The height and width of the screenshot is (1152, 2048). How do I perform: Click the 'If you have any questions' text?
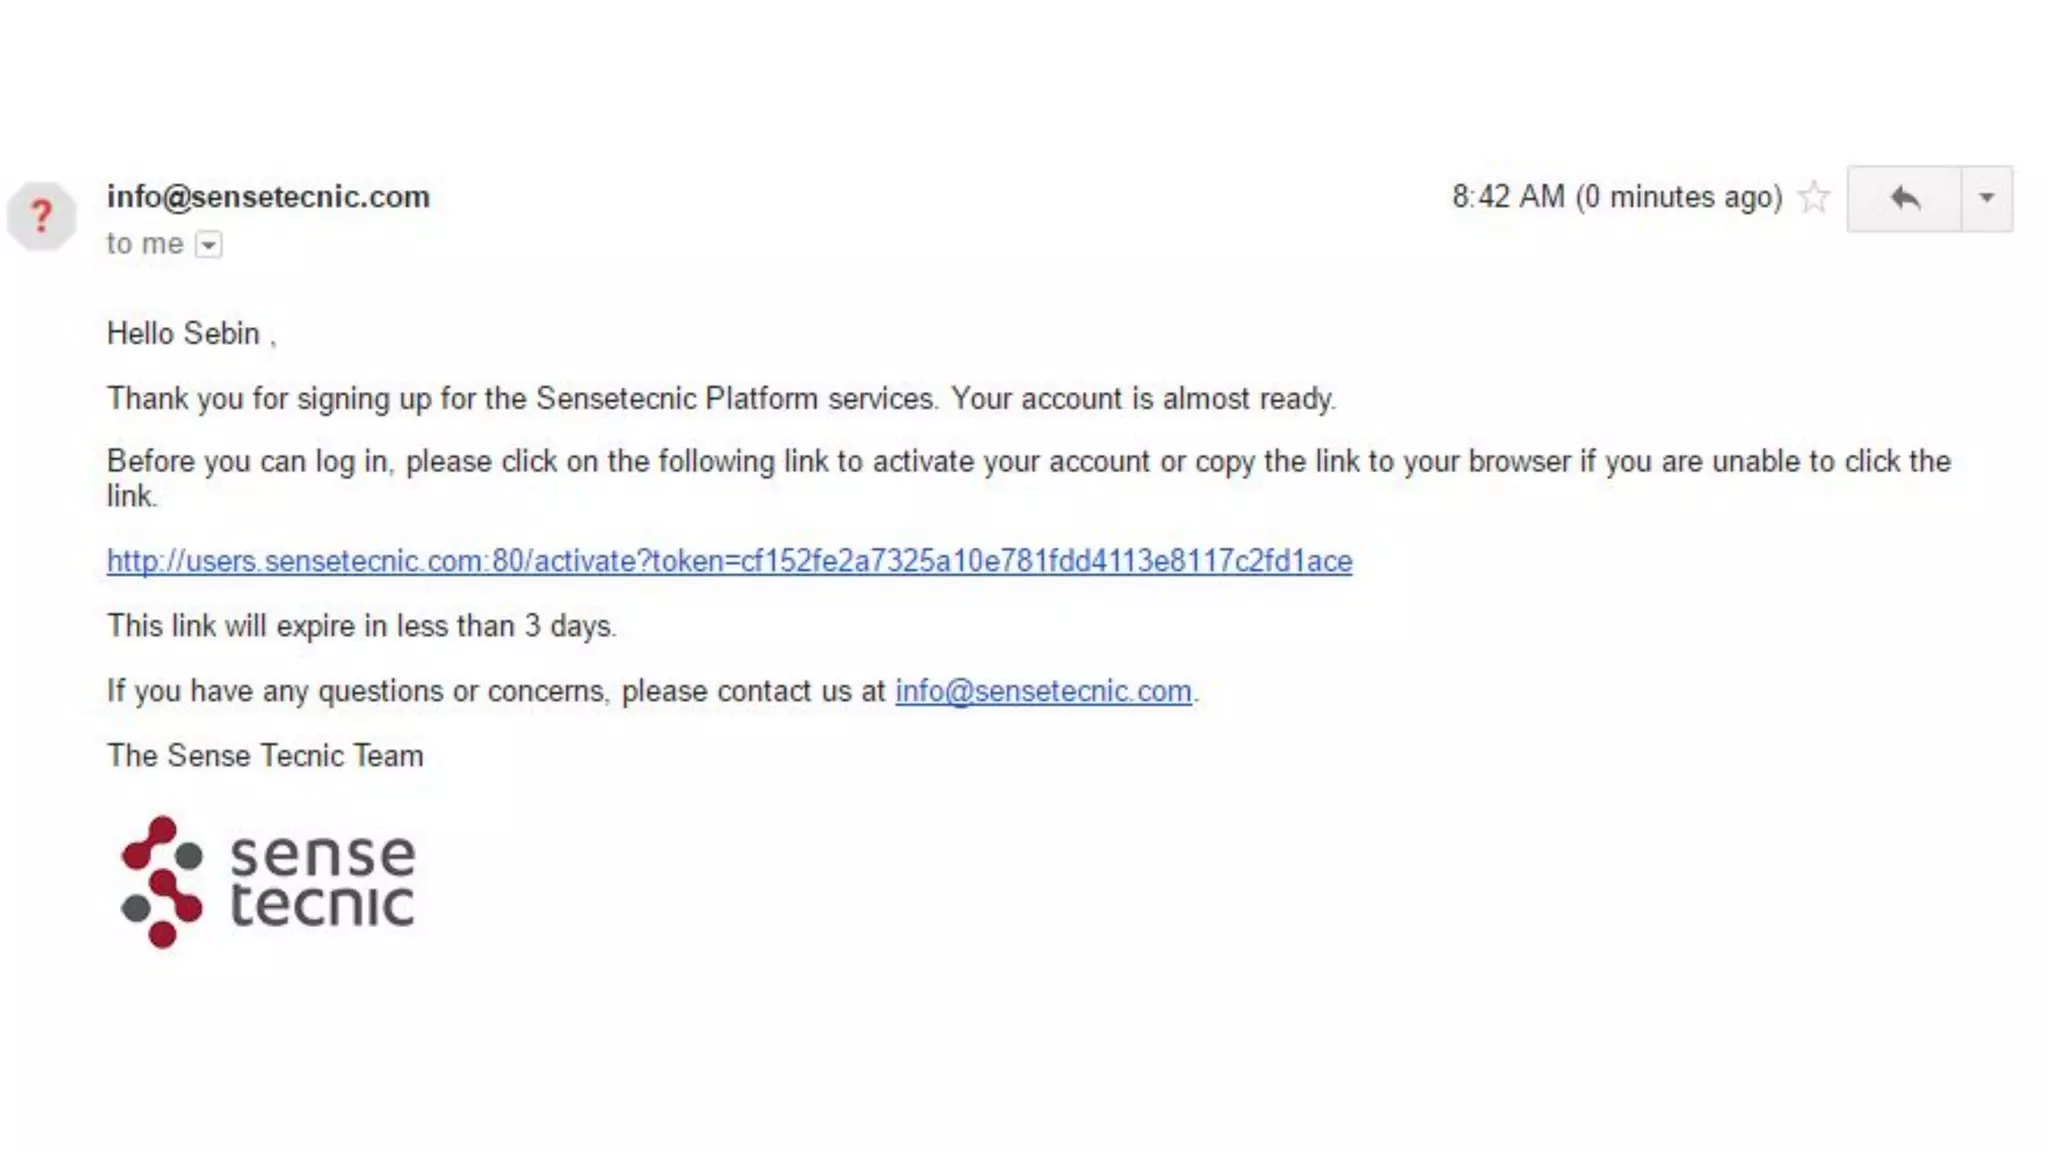pyautogui.click(x=496, y=691)
